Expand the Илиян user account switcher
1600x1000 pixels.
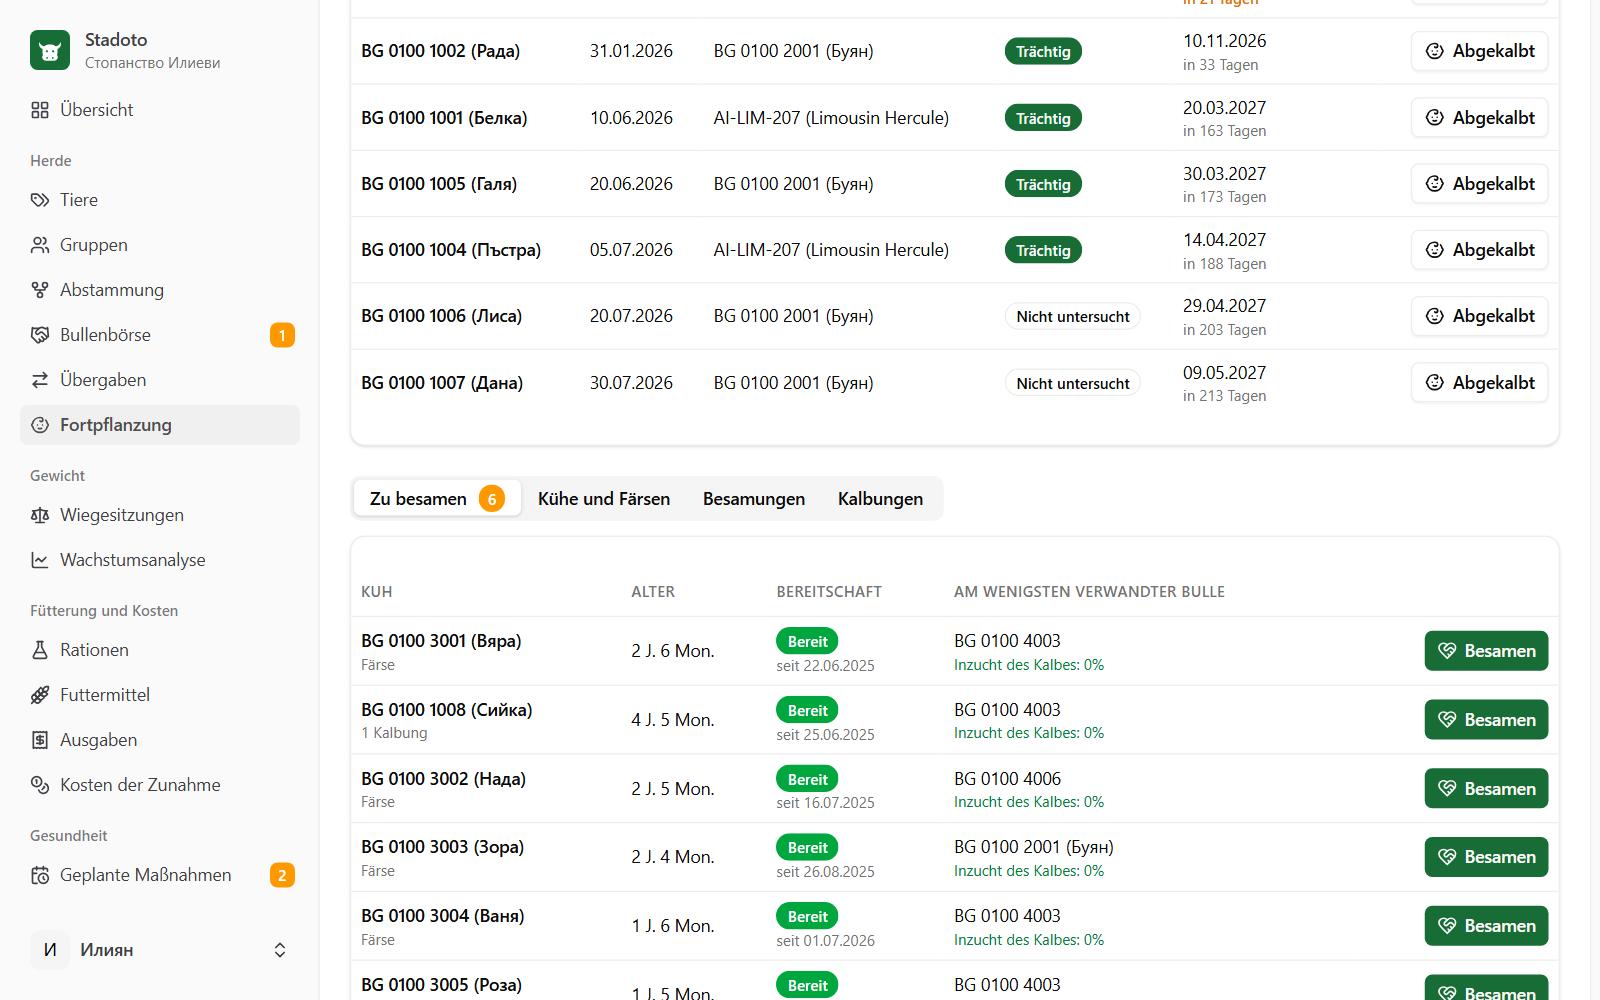[160, 950]
